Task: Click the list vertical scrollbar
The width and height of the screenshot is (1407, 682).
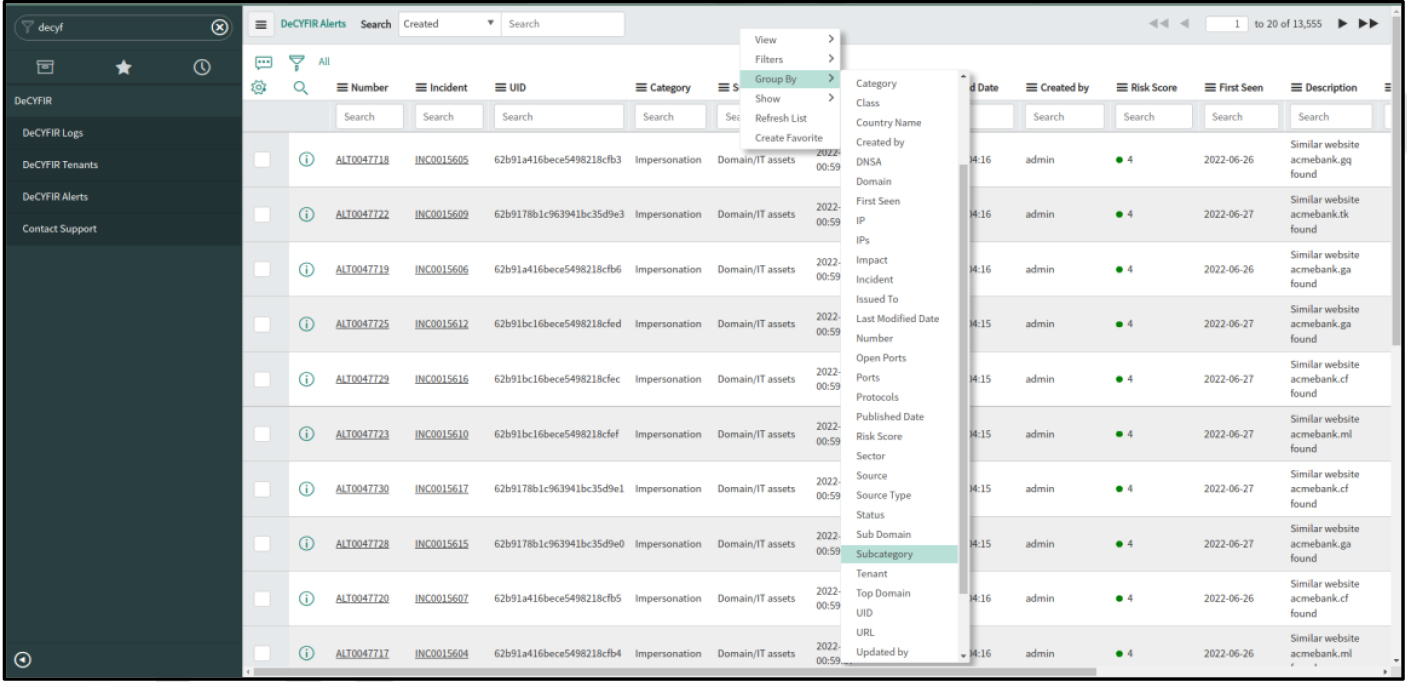Action: (1396, 182)
